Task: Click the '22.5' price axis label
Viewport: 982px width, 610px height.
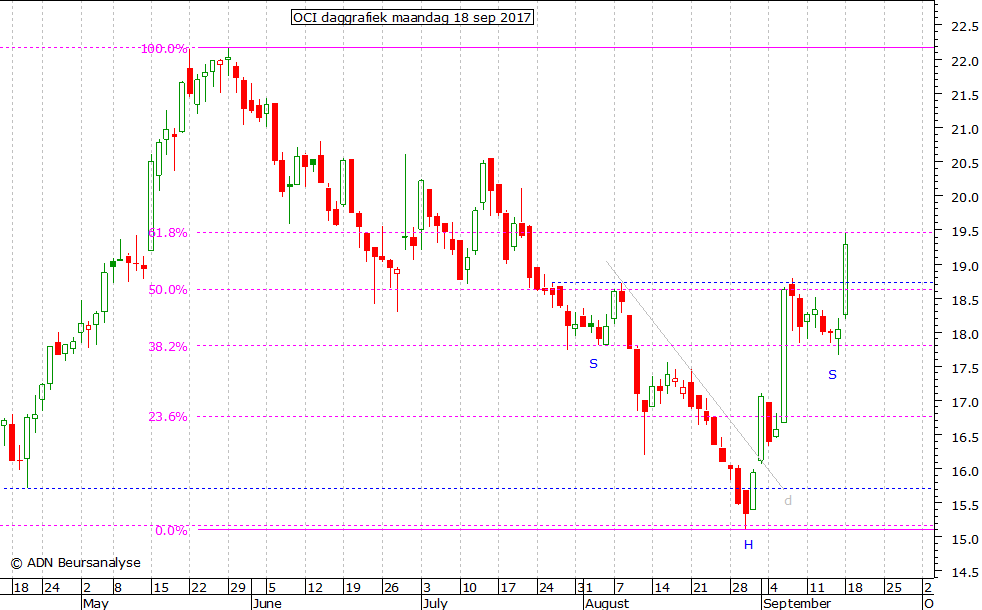Action: (964, 27)
